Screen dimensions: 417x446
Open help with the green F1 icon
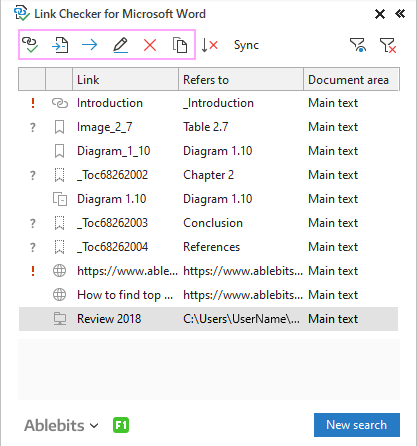(121, 425)
